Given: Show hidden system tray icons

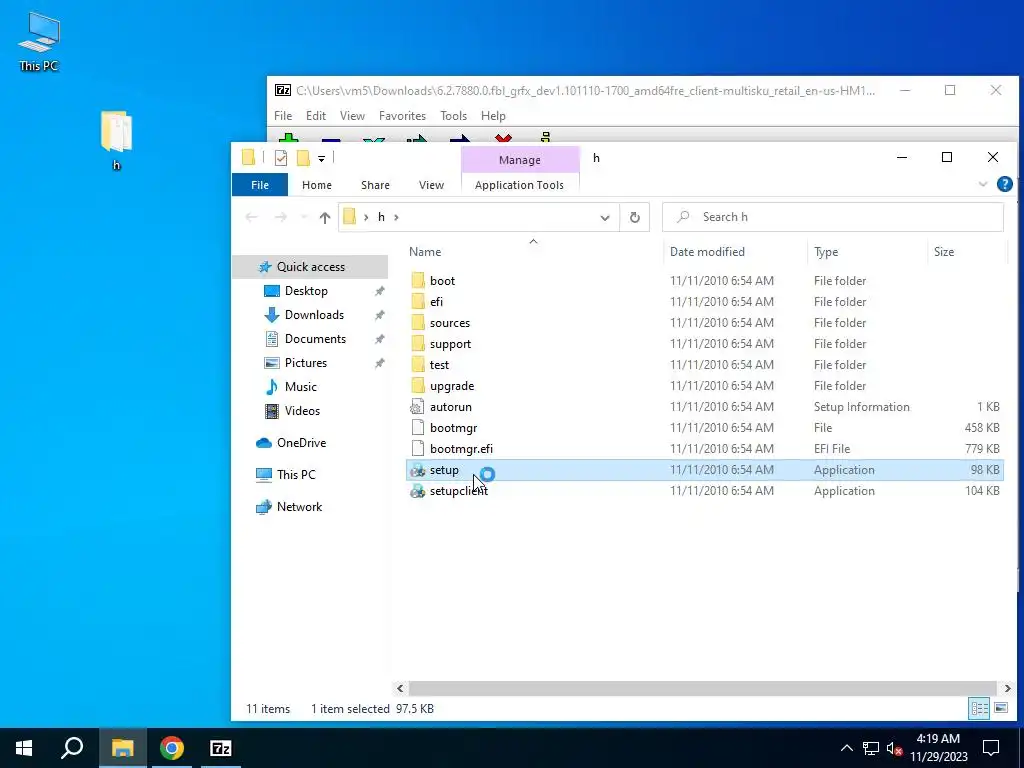Looking at the screenshot, I should pos(846,748).
